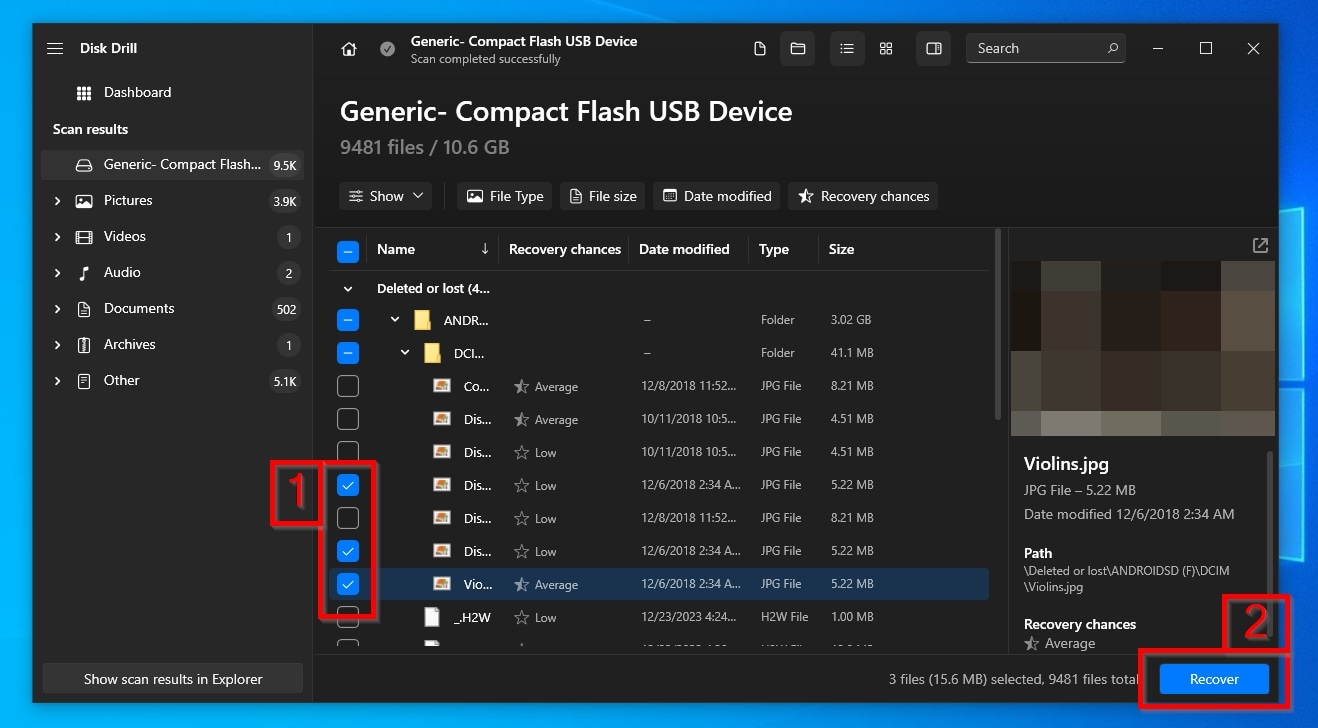Click the star icon on the Co... row

point(521,387)
